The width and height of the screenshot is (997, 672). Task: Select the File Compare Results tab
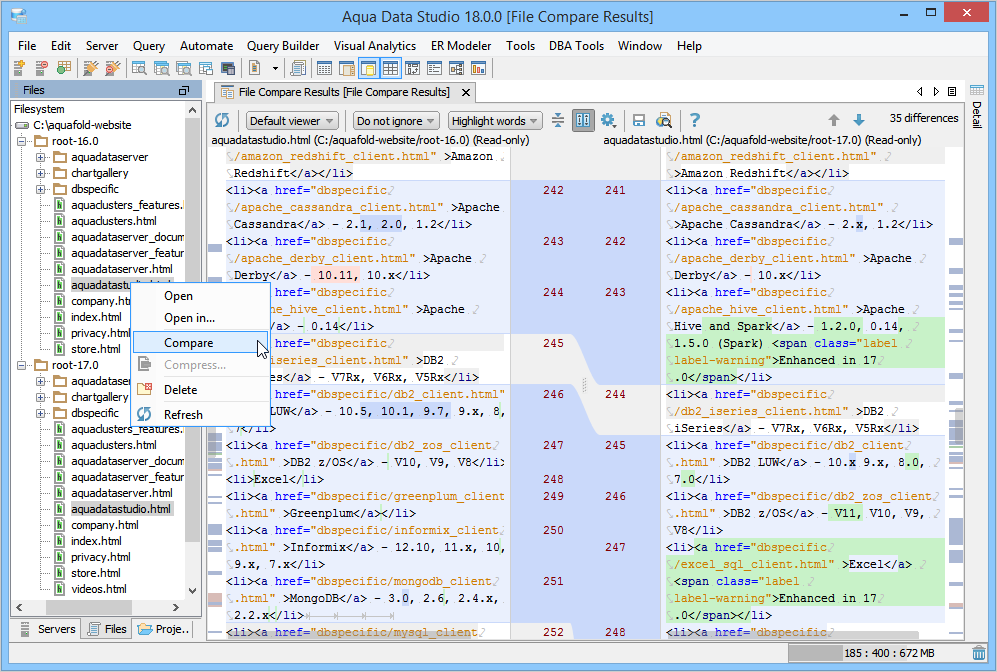(x=343, y=92)
